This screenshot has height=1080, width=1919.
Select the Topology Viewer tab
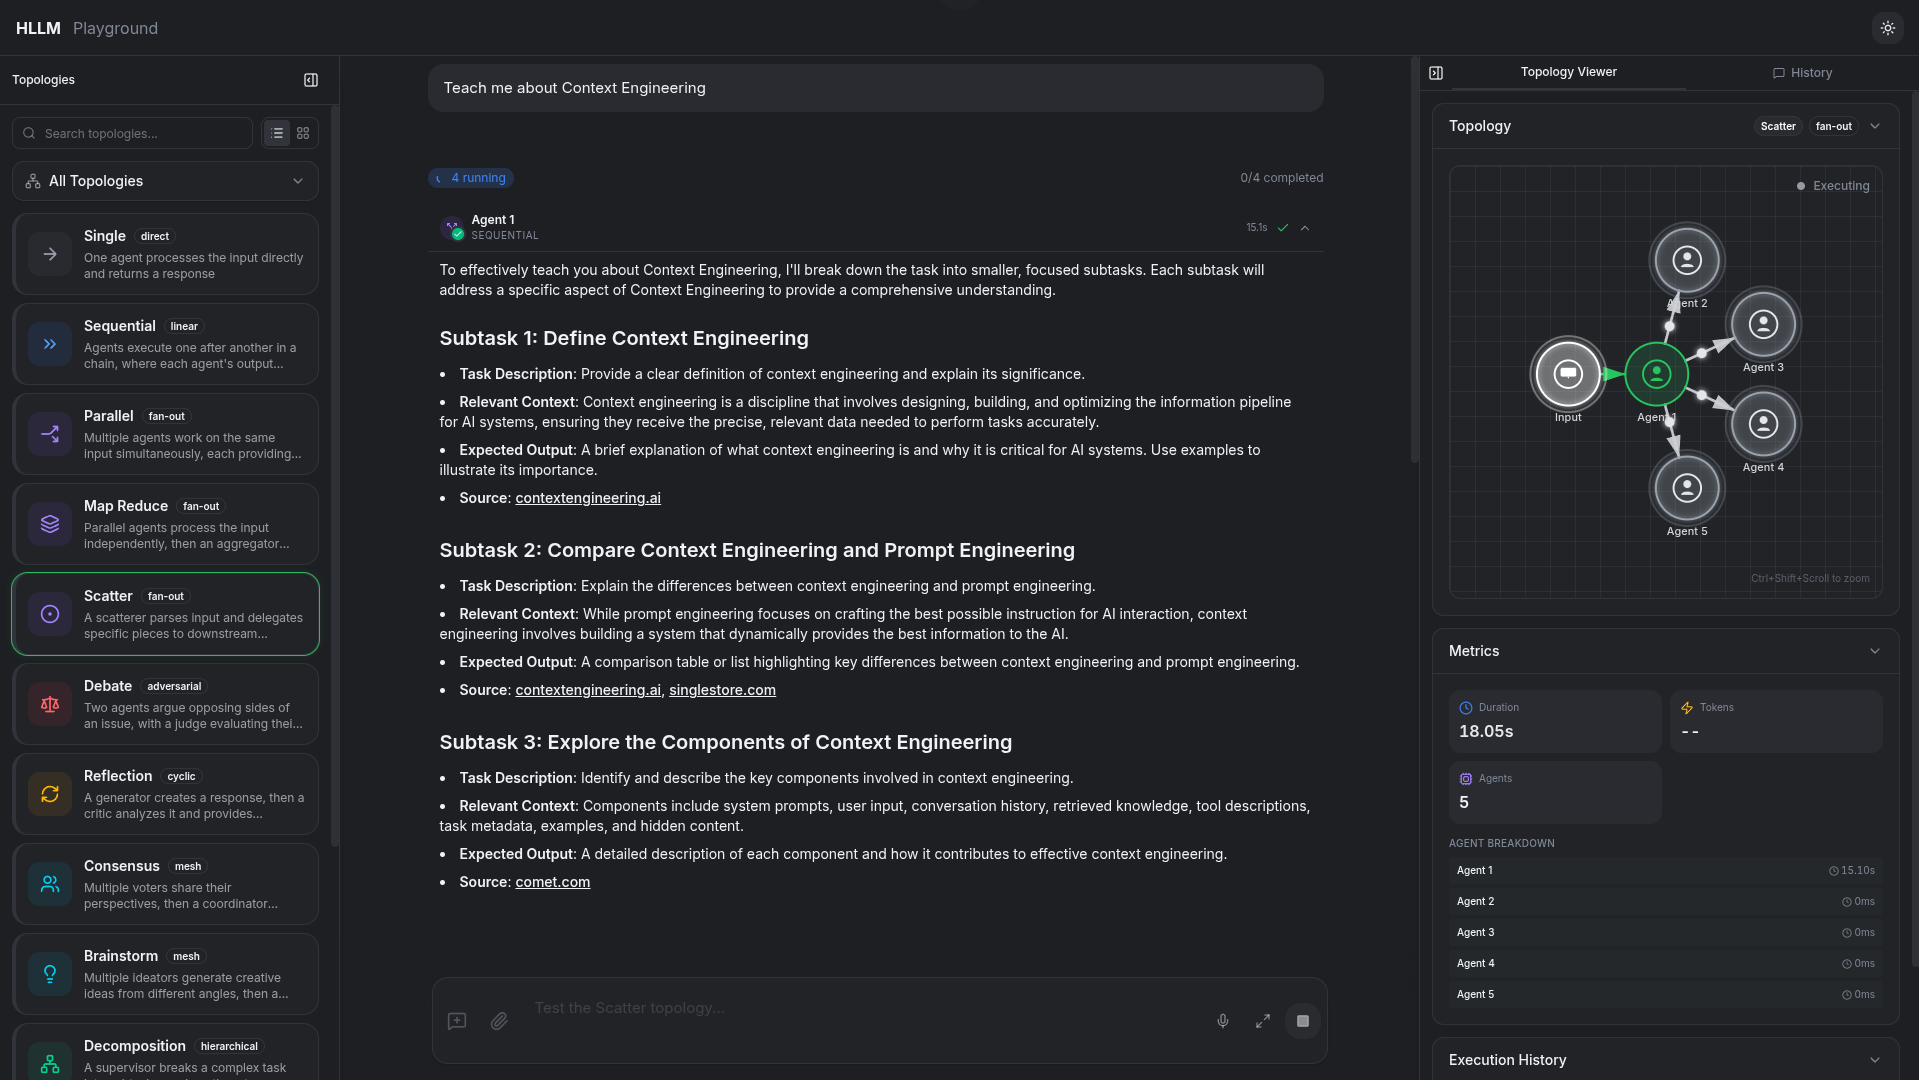coord(1568,72)
